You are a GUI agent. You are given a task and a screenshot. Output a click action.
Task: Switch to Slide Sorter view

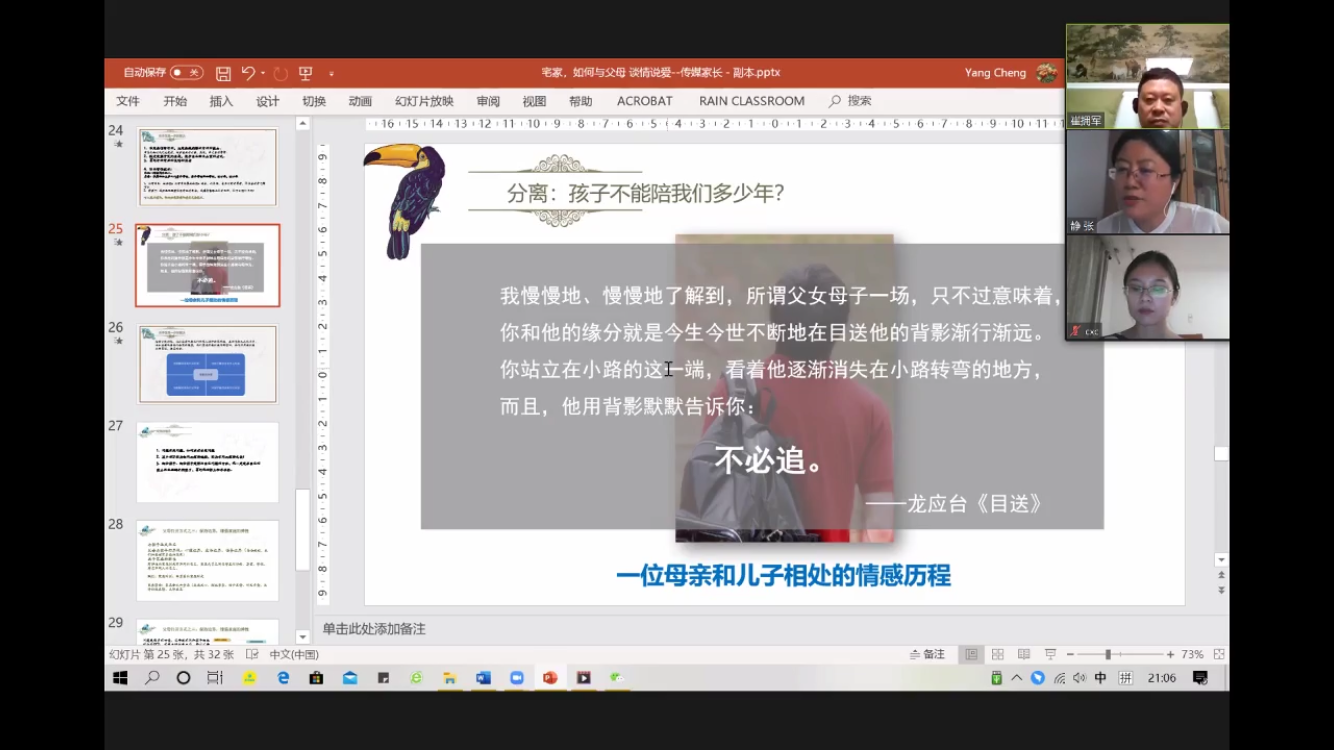pos(997,654)
